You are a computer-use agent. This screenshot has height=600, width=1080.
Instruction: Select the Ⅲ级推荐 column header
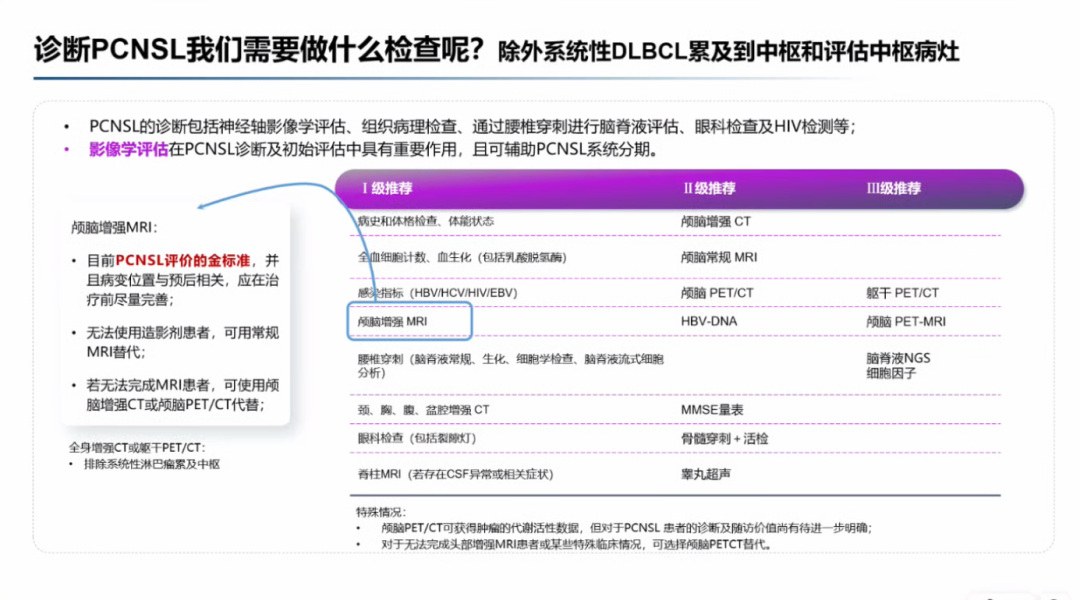click(x=893, y=188)
